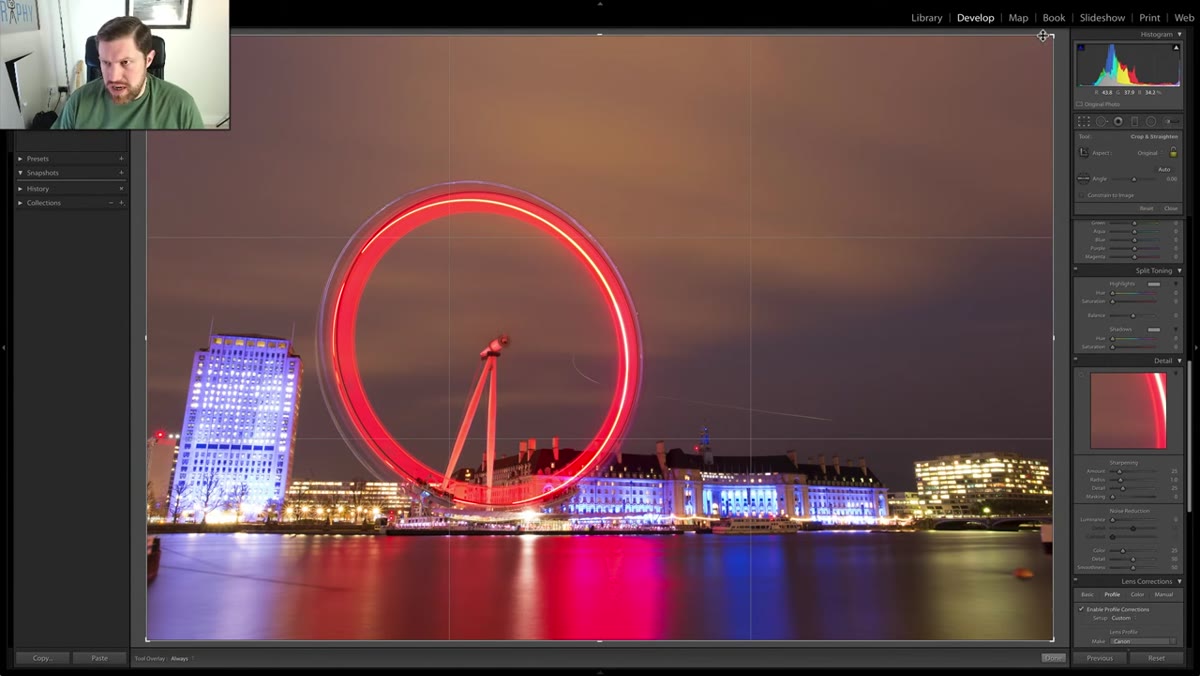
Task: Click the bottom Reset button
Action: click(x=1156, y=658)
